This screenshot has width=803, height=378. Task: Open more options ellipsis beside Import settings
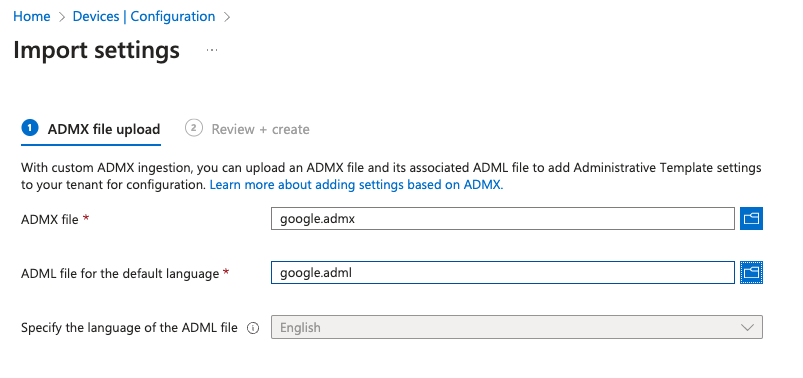212,50
